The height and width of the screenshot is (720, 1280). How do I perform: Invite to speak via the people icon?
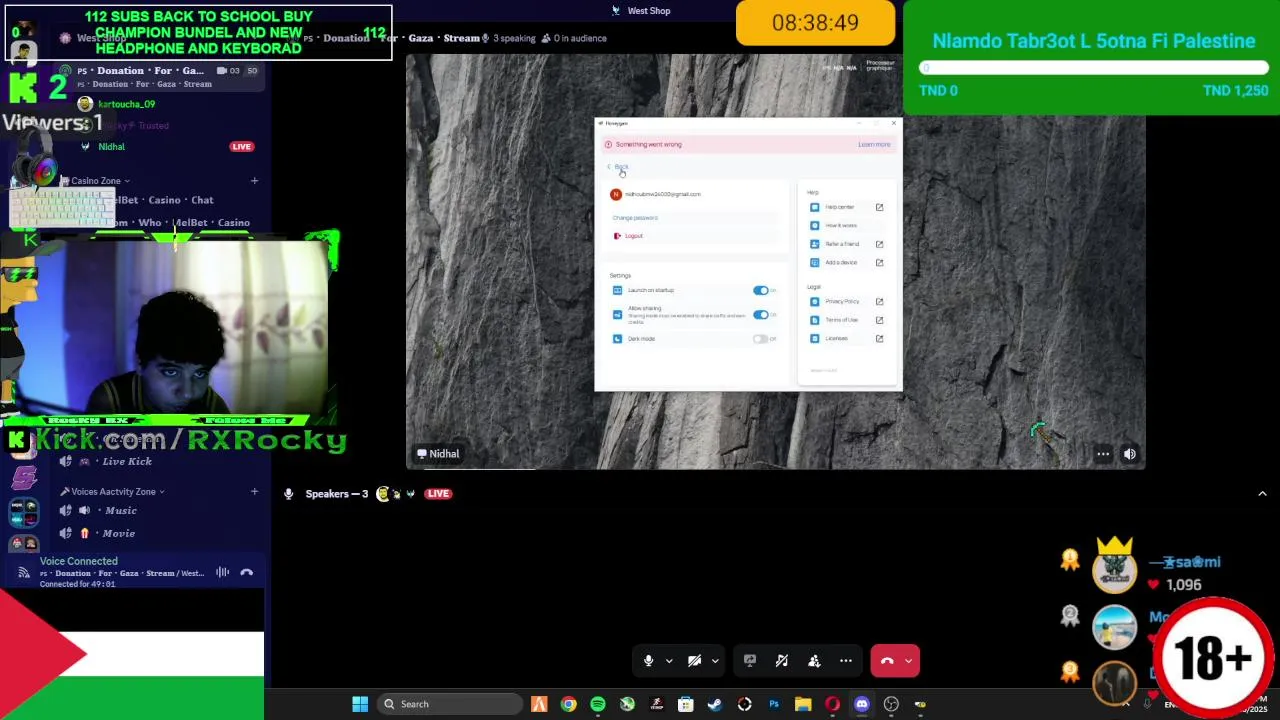point(814,661)
